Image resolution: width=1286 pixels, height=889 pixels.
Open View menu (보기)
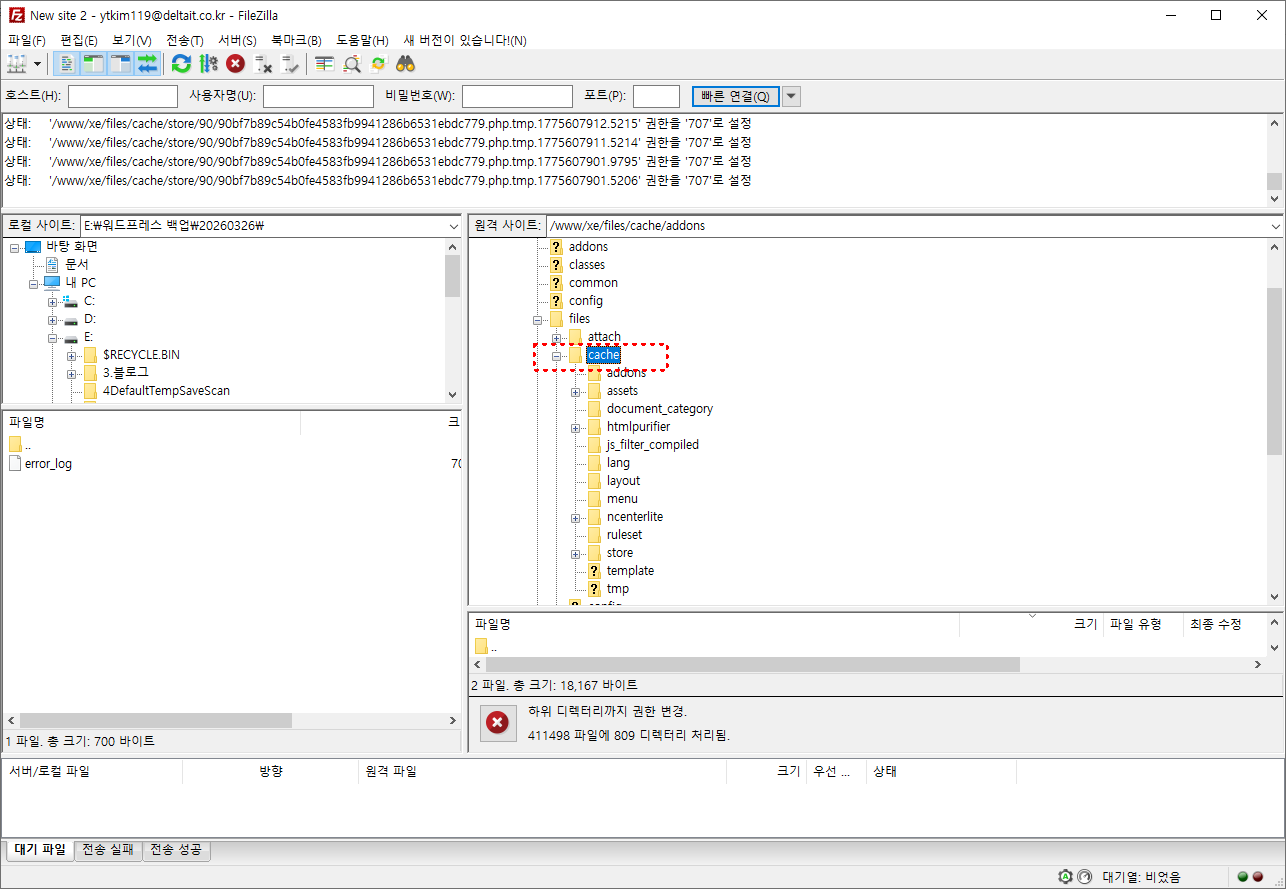point(132,40)
